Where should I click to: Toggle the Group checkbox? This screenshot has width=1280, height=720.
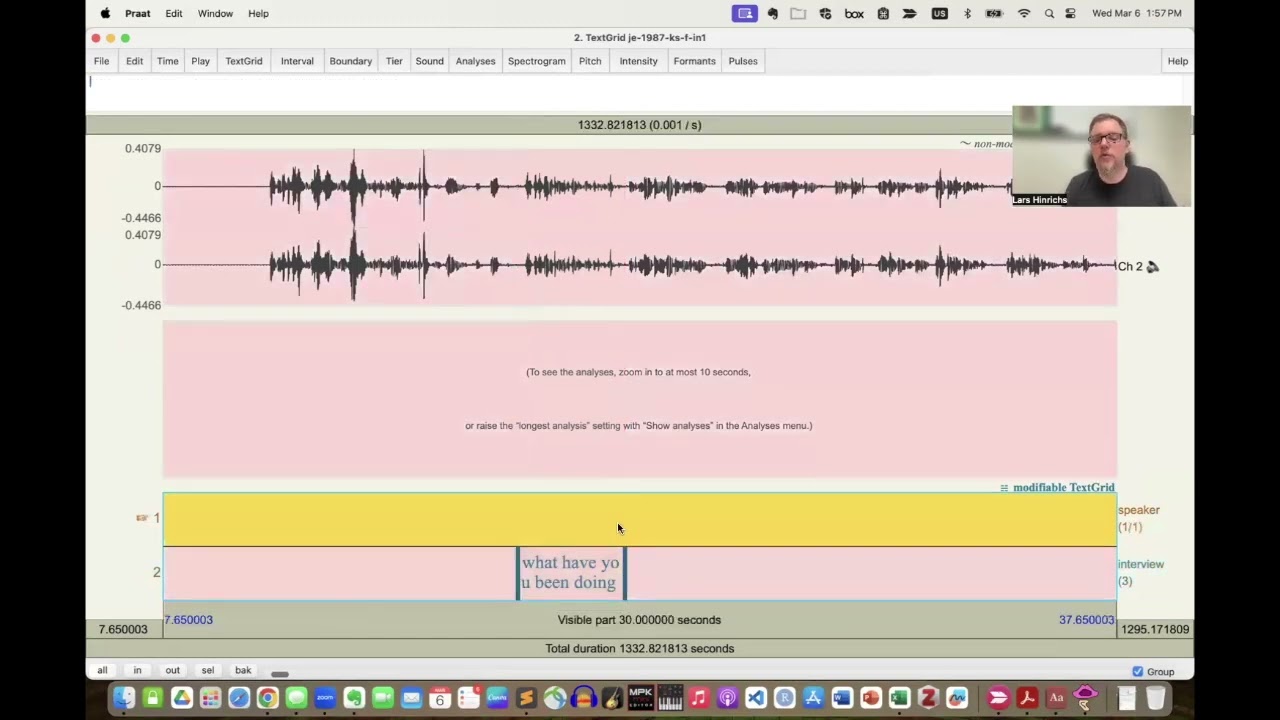click(x=1137, y=671)
